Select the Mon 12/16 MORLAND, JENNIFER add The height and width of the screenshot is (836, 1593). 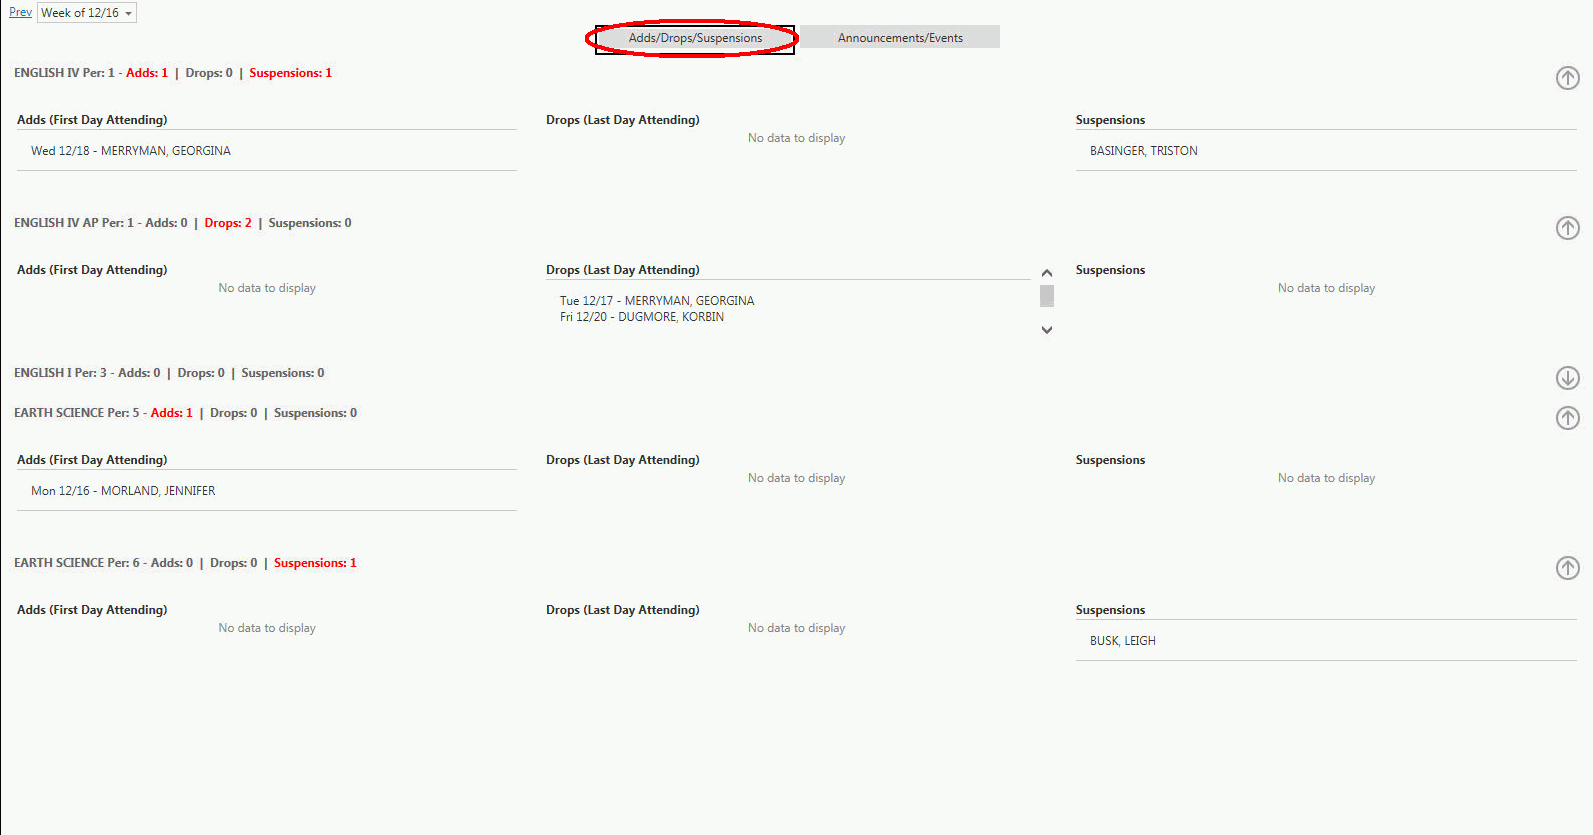[x=123, y=491]
